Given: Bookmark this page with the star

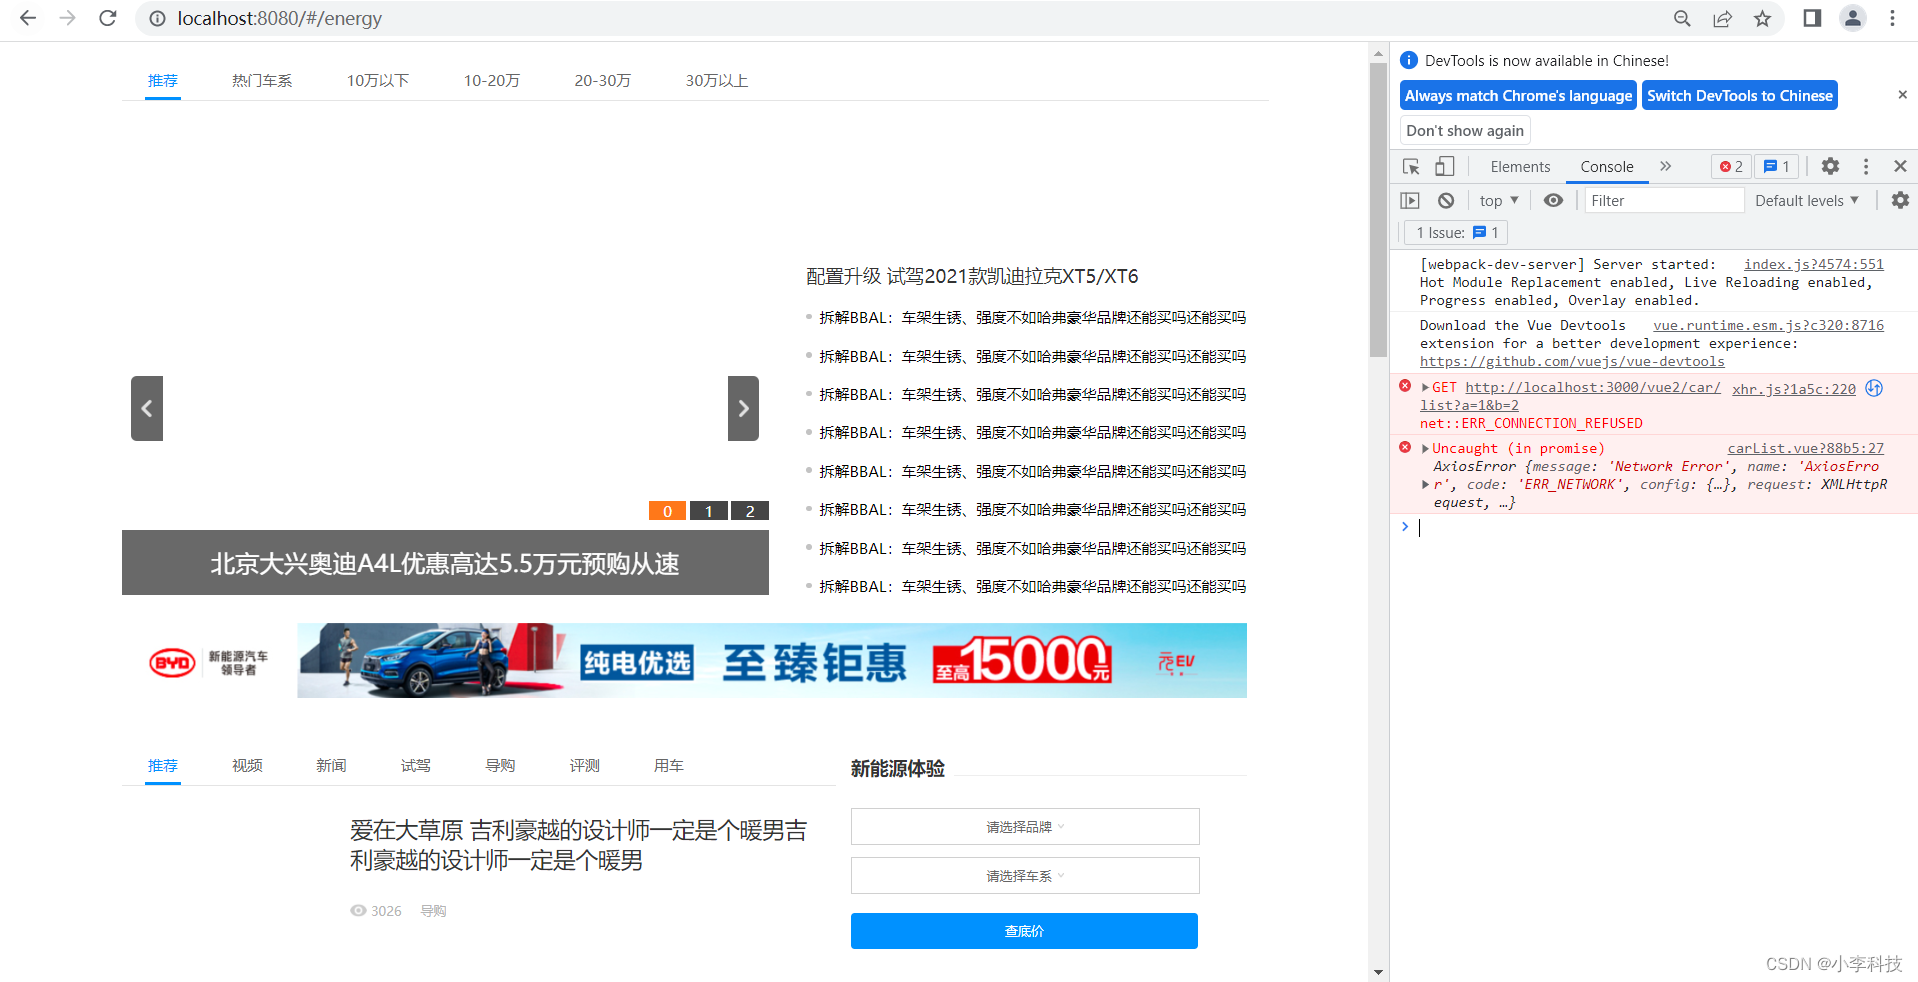Looking at the screenshot, I should click(1762, 18).
